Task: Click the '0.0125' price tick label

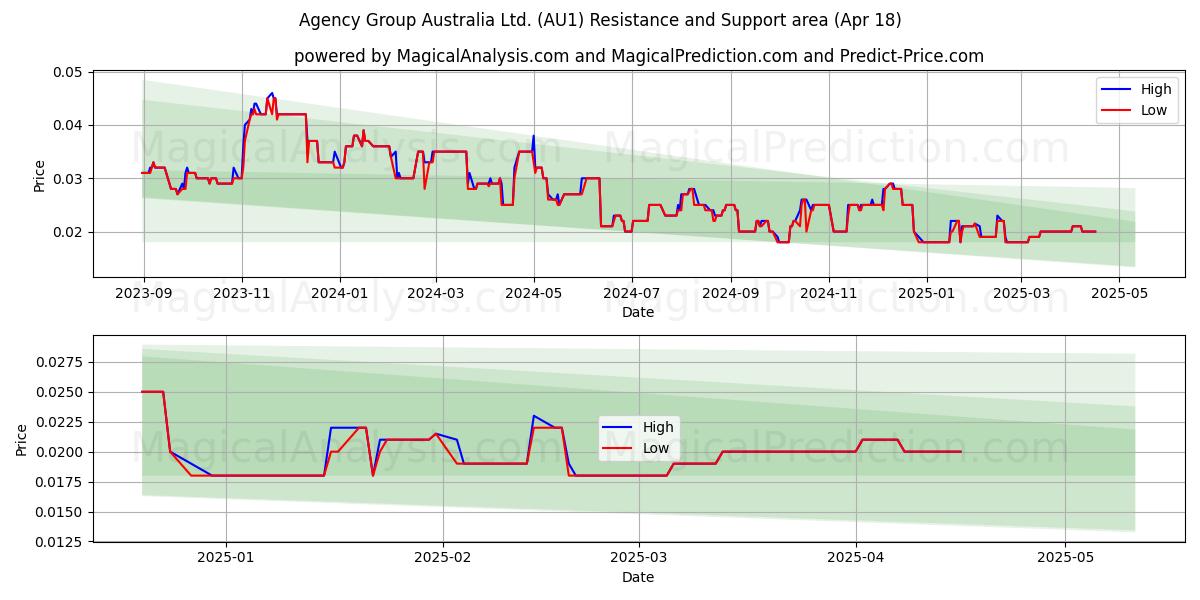Action: (59, 542)
